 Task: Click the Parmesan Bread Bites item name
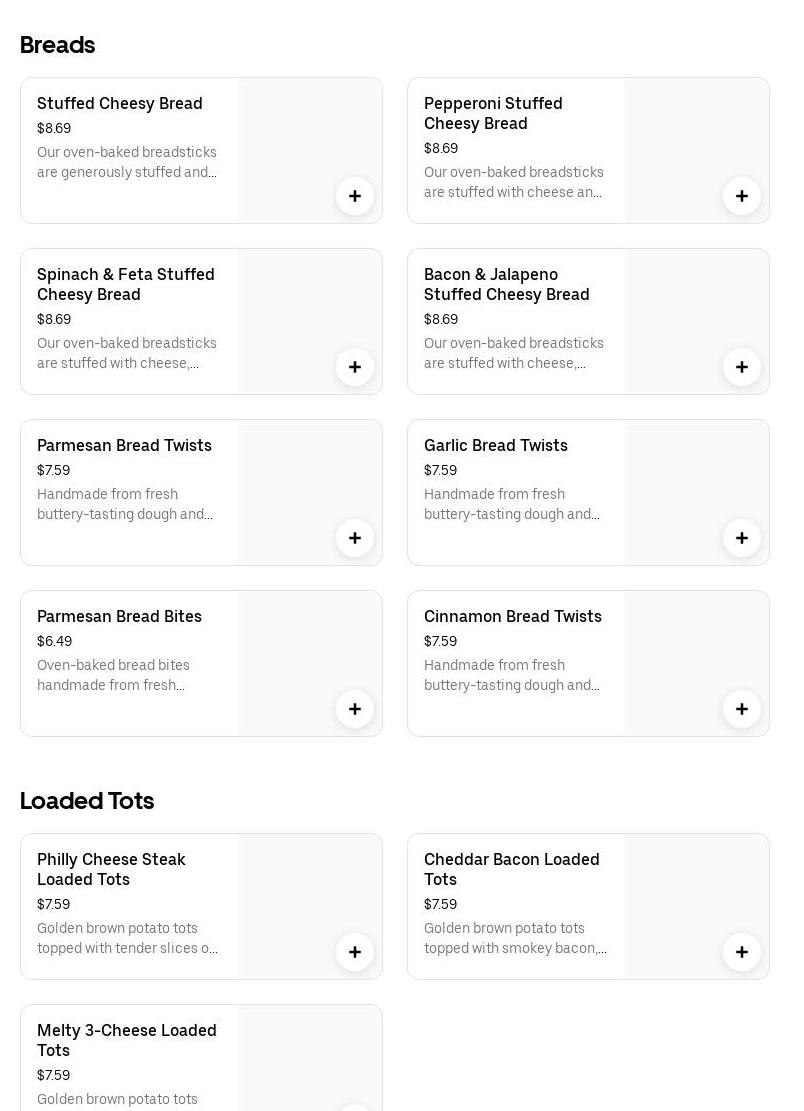pos(119,616)
